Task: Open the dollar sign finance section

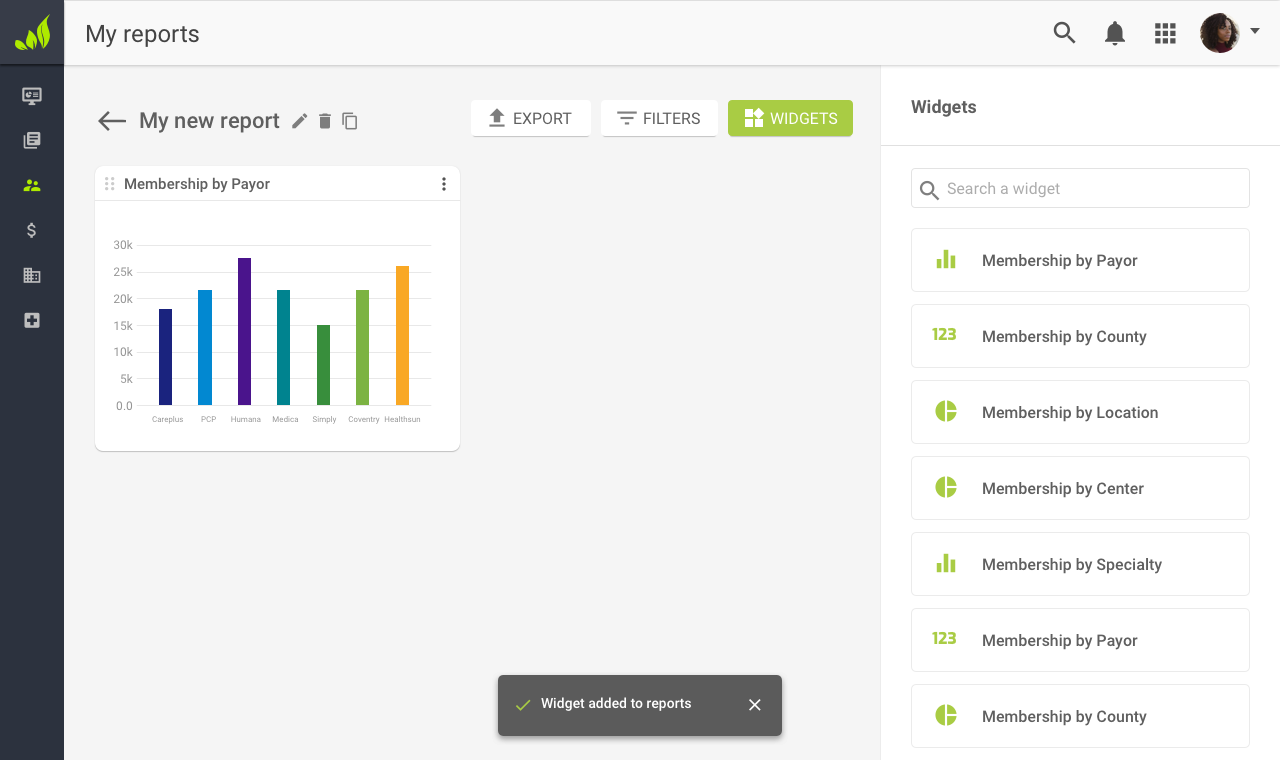Action: (x=32, y=230)
